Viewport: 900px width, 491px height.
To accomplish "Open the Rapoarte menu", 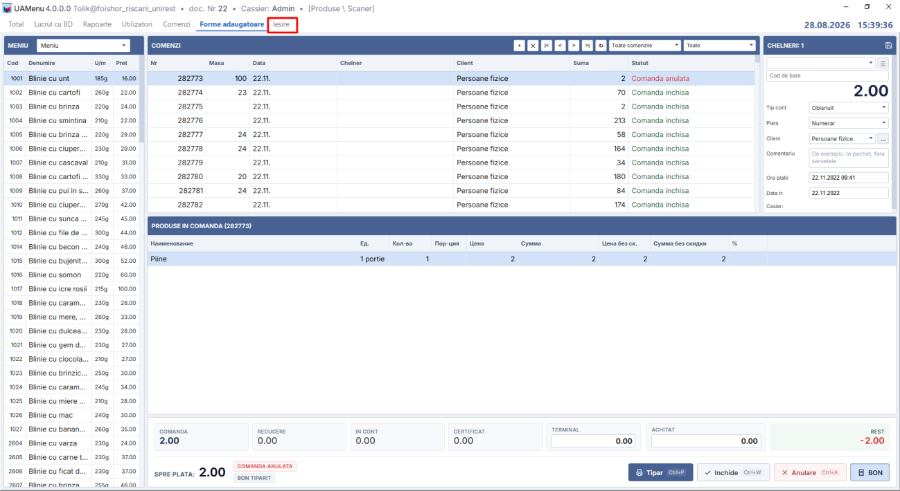I will tap(97, 24).
